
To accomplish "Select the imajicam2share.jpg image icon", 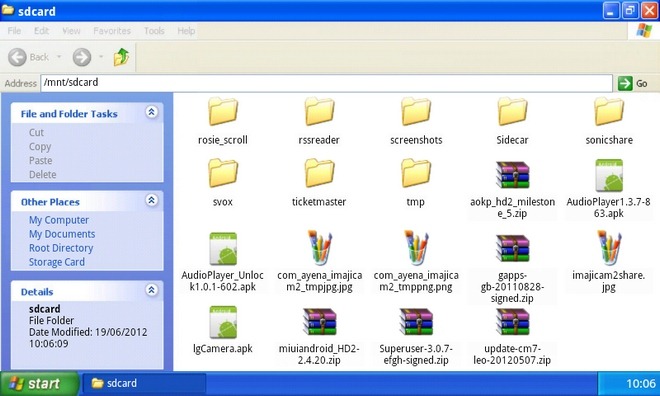I will [x=609, y=248].
